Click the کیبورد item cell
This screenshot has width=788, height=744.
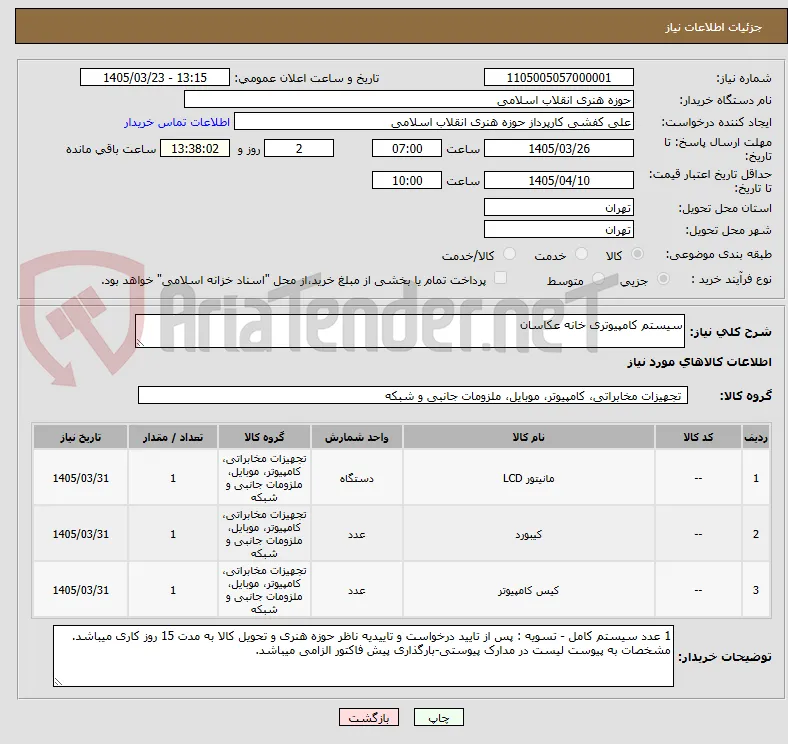click(x=529, y=534)
